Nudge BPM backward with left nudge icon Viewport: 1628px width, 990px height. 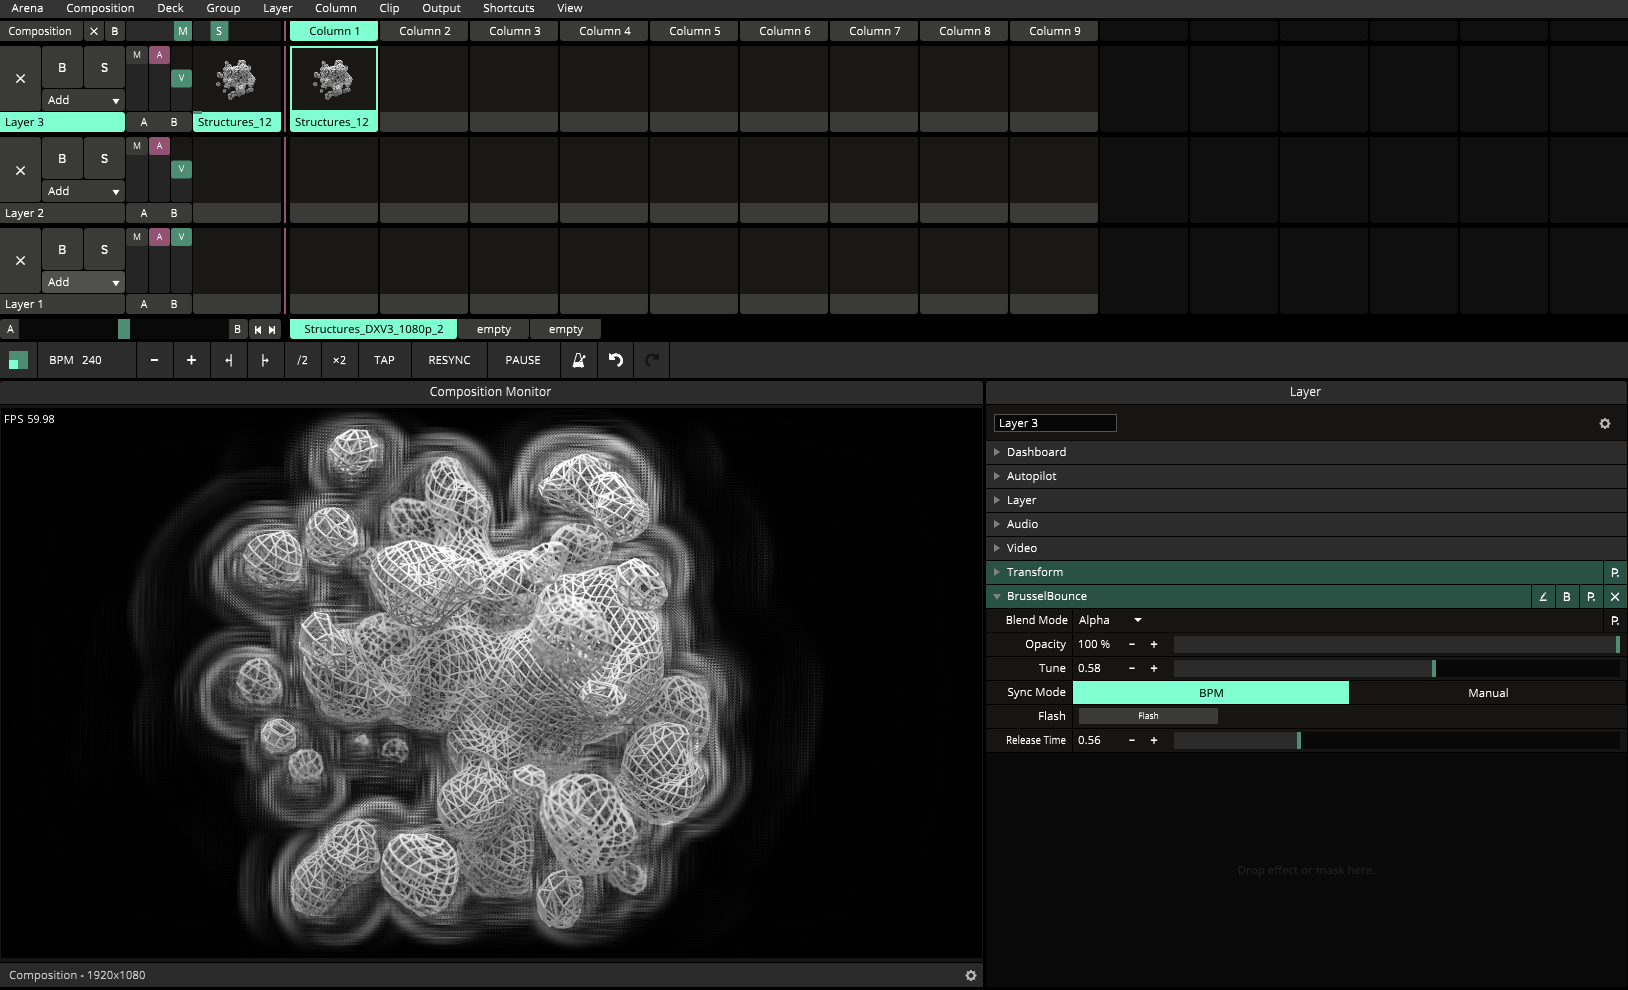click(x=229, y=360)
